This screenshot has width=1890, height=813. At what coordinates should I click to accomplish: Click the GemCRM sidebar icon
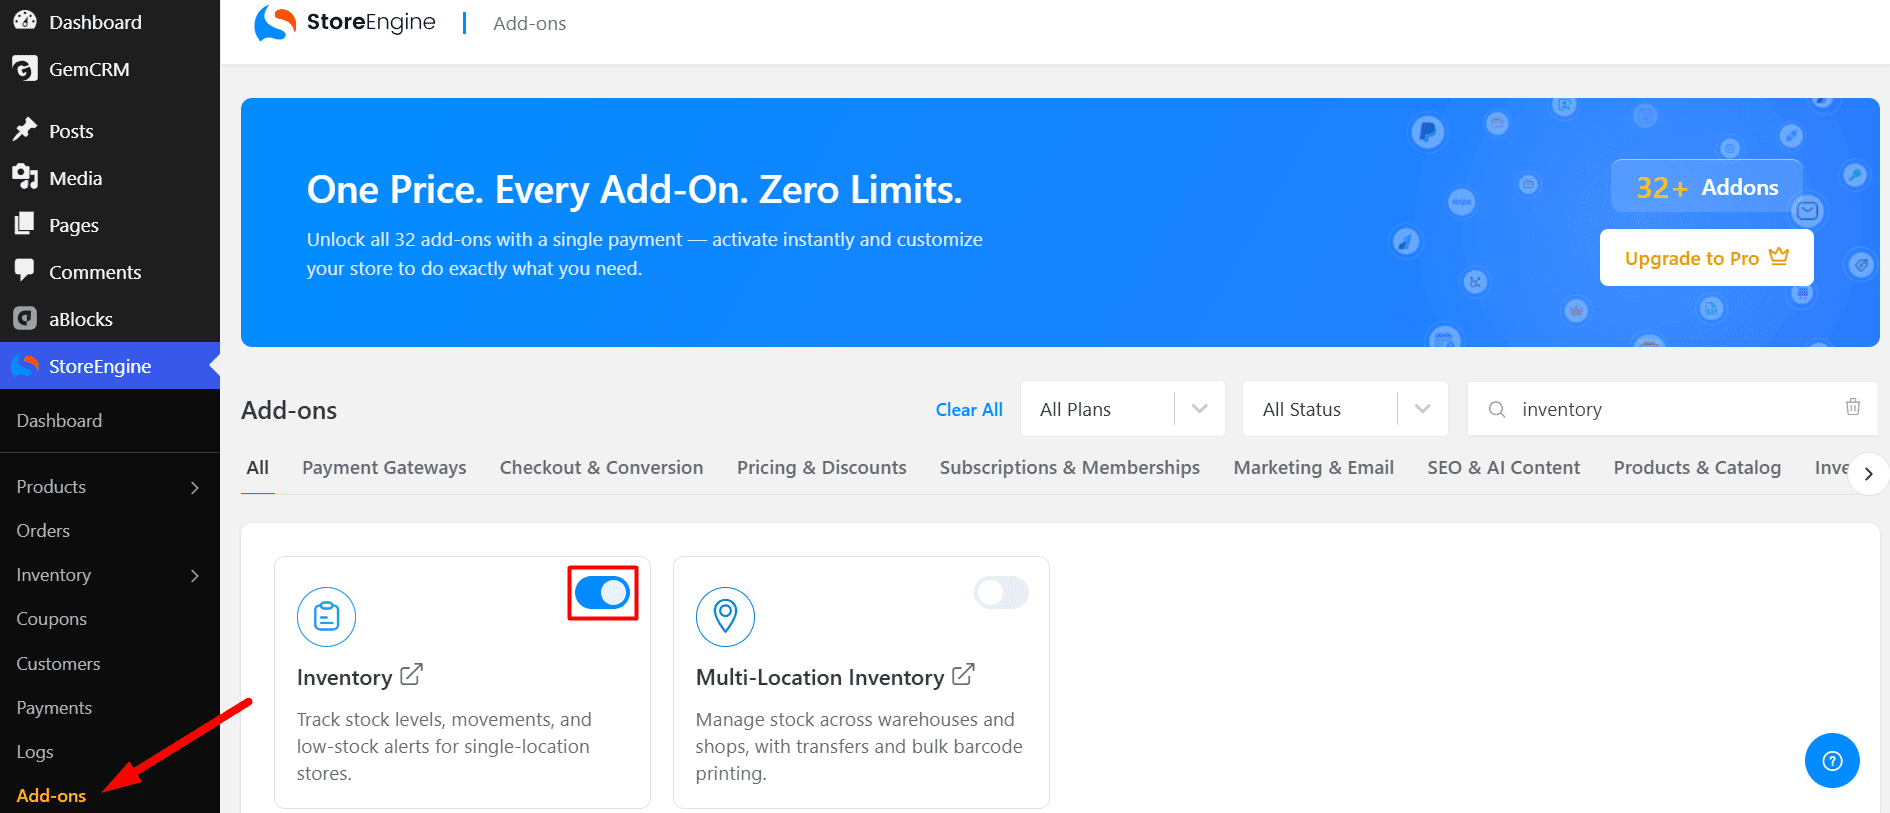pos(25,68)
